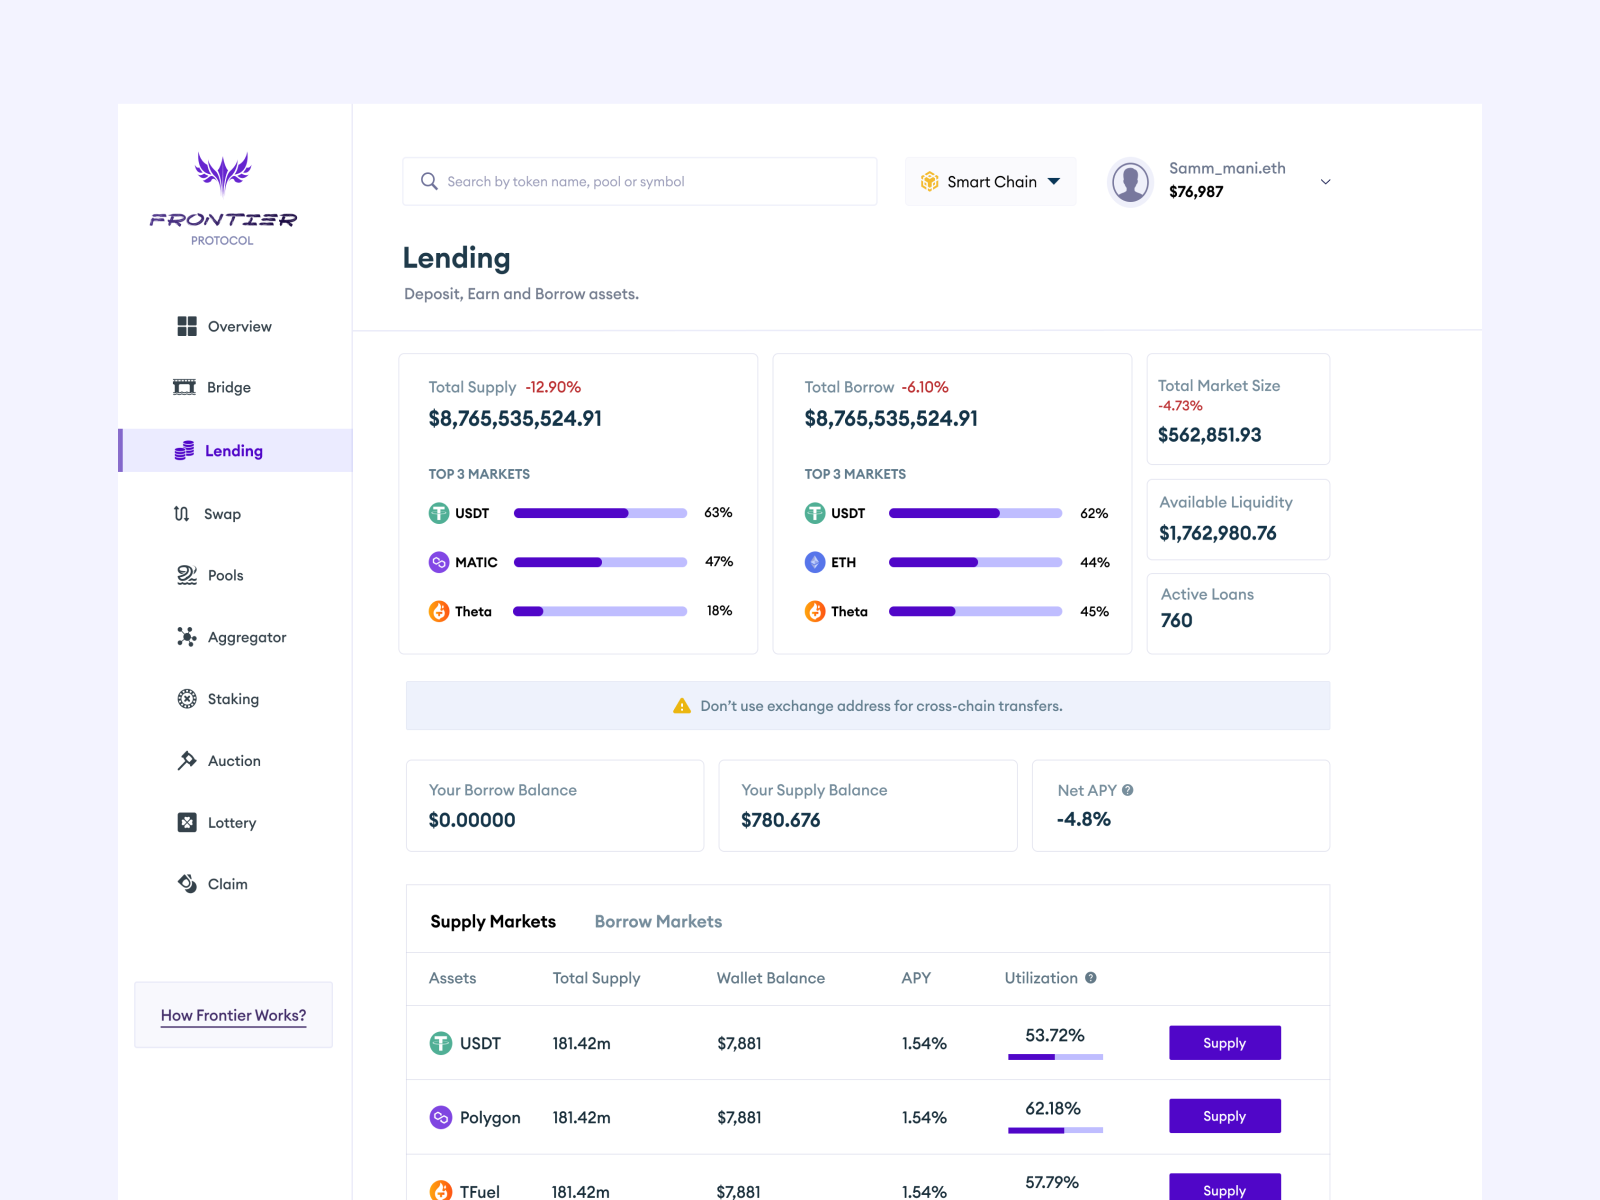Open the Smart Chain selector chevron

point(1054,181)
